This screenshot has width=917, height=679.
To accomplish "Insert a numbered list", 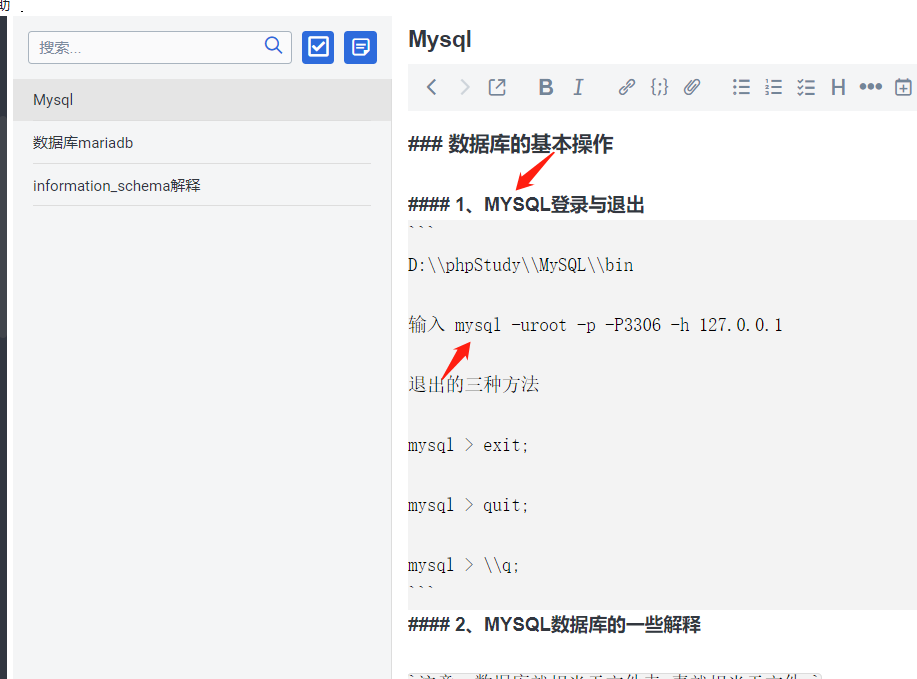I will tap(773, 87).
